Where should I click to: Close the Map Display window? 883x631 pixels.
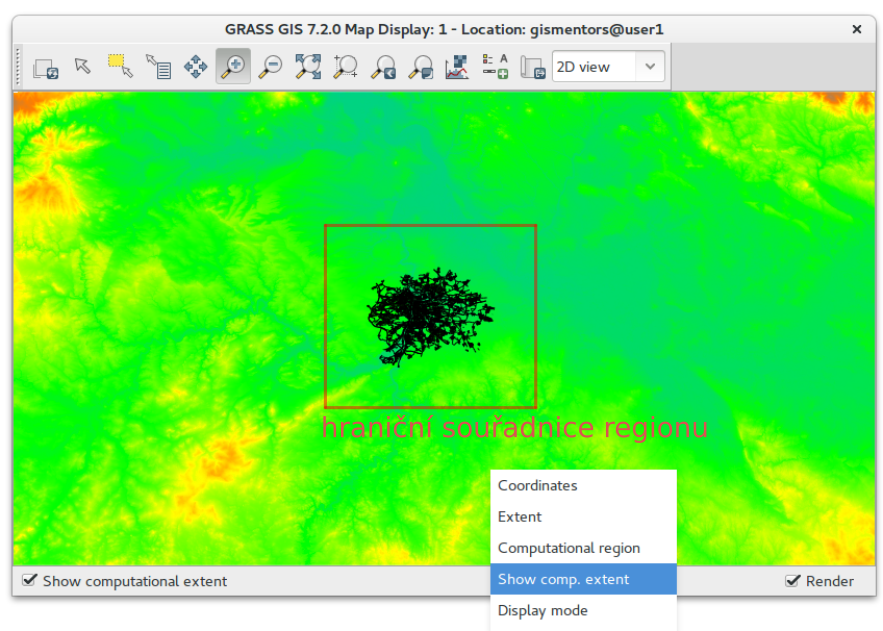[x=857, y=29]
